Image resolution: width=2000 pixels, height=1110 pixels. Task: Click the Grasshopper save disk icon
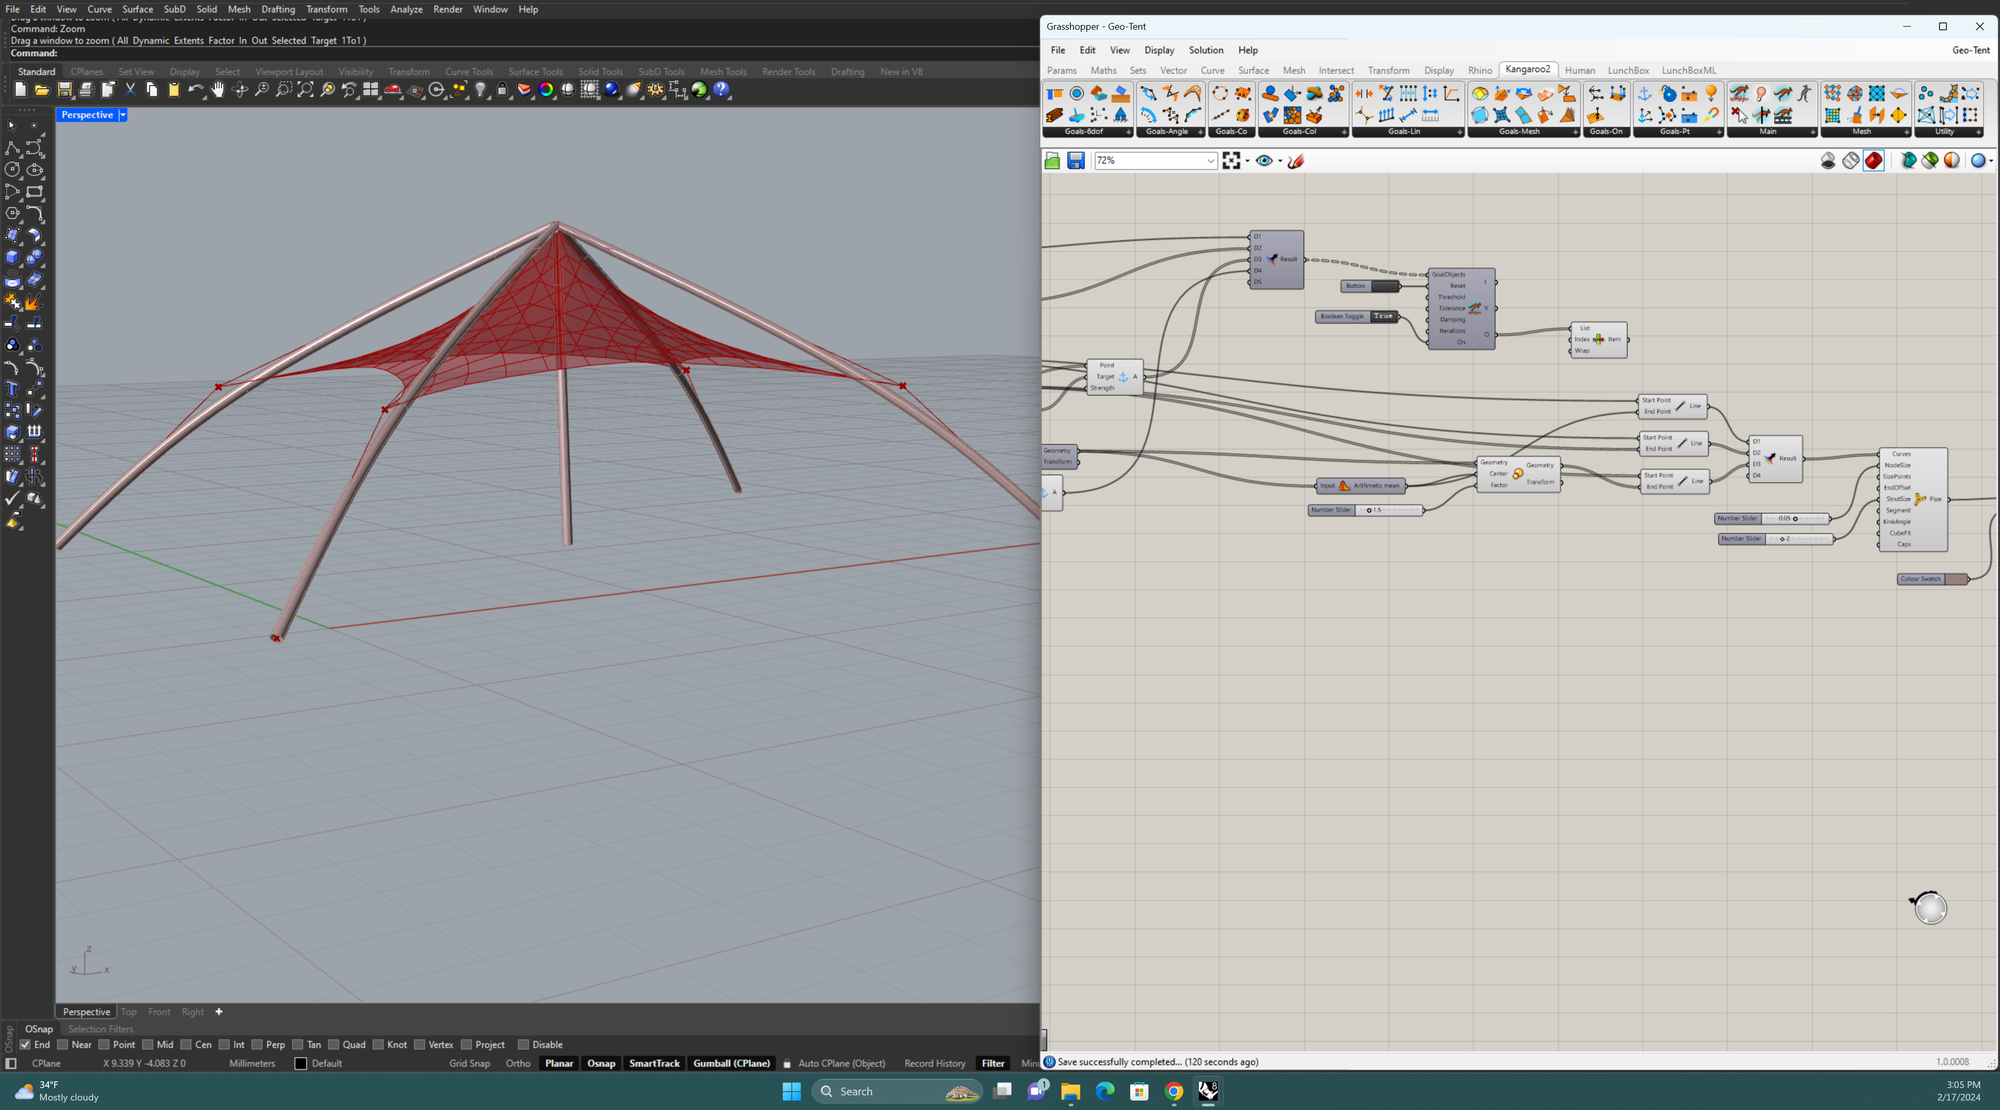tap(1075, 161)
